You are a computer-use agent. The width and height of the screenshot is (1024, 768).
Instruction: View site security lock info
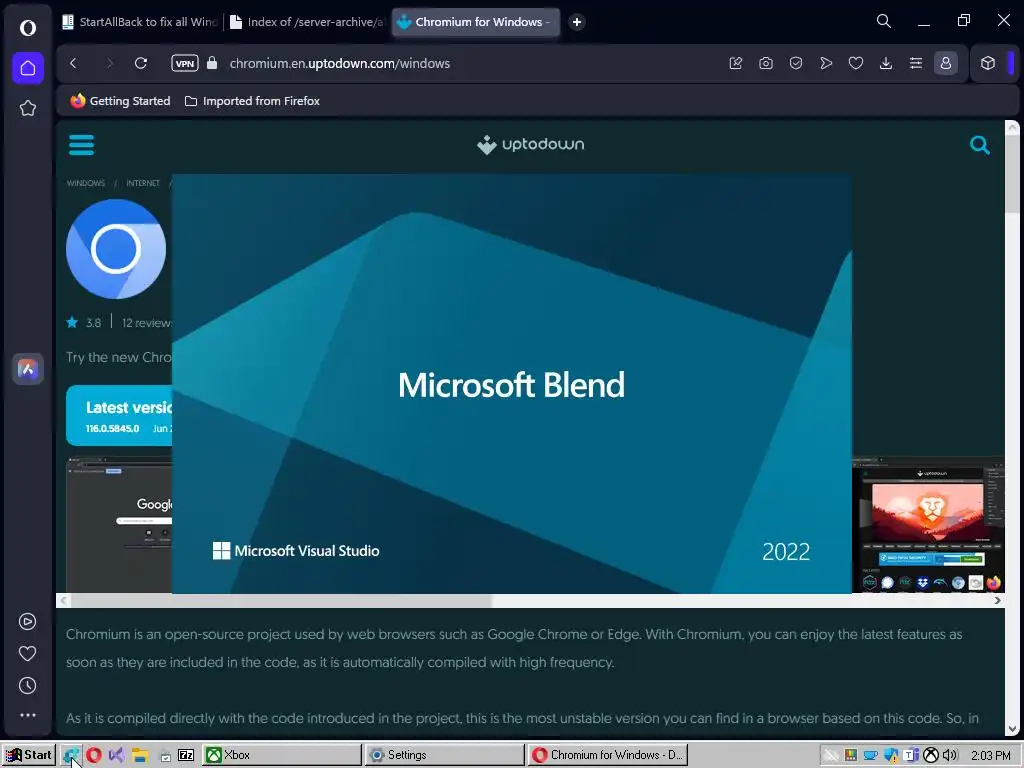212,63
